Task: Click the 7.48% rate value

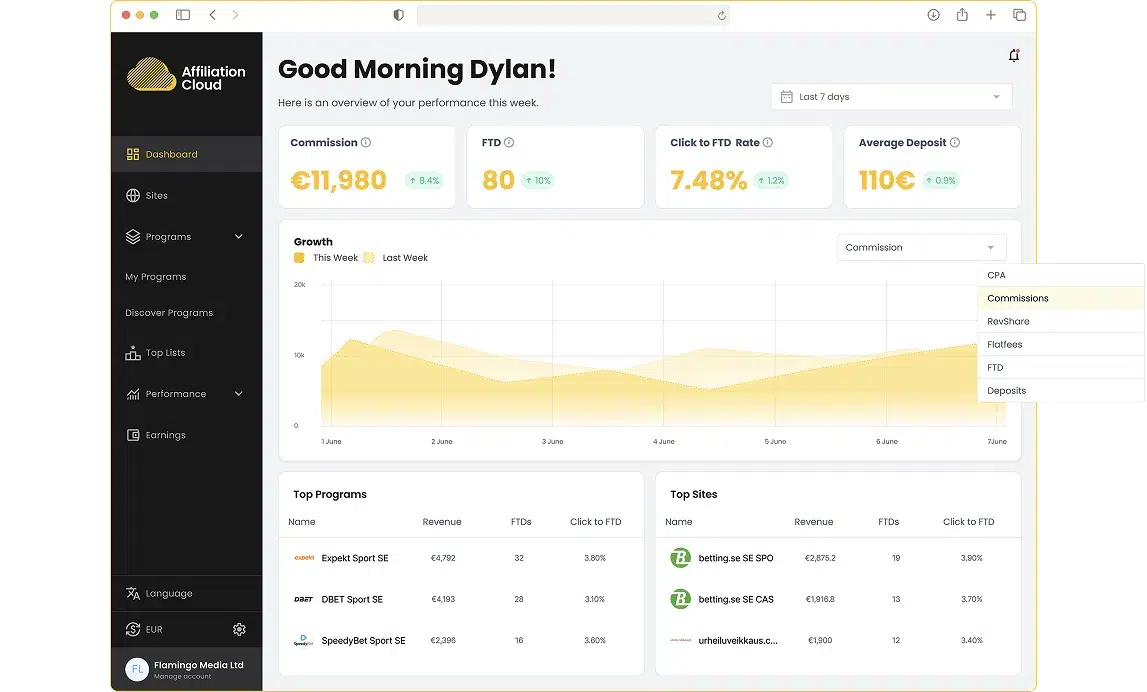Action: point(709,180)
